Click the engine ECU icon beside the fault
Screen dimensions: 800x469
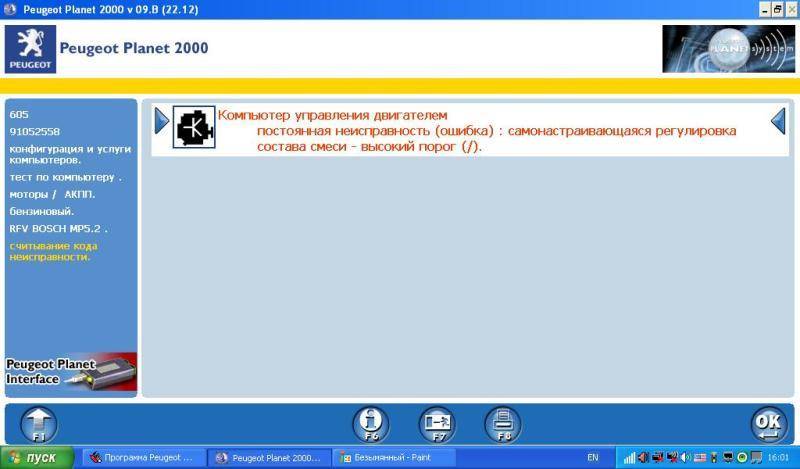[x=194, y=127]
